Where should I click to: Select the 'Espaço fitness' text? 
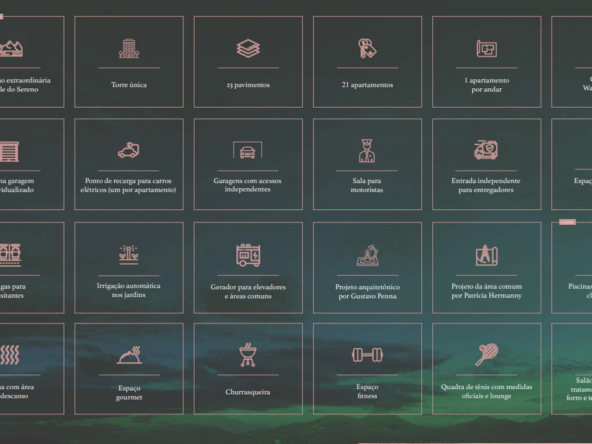click(367, 392)
